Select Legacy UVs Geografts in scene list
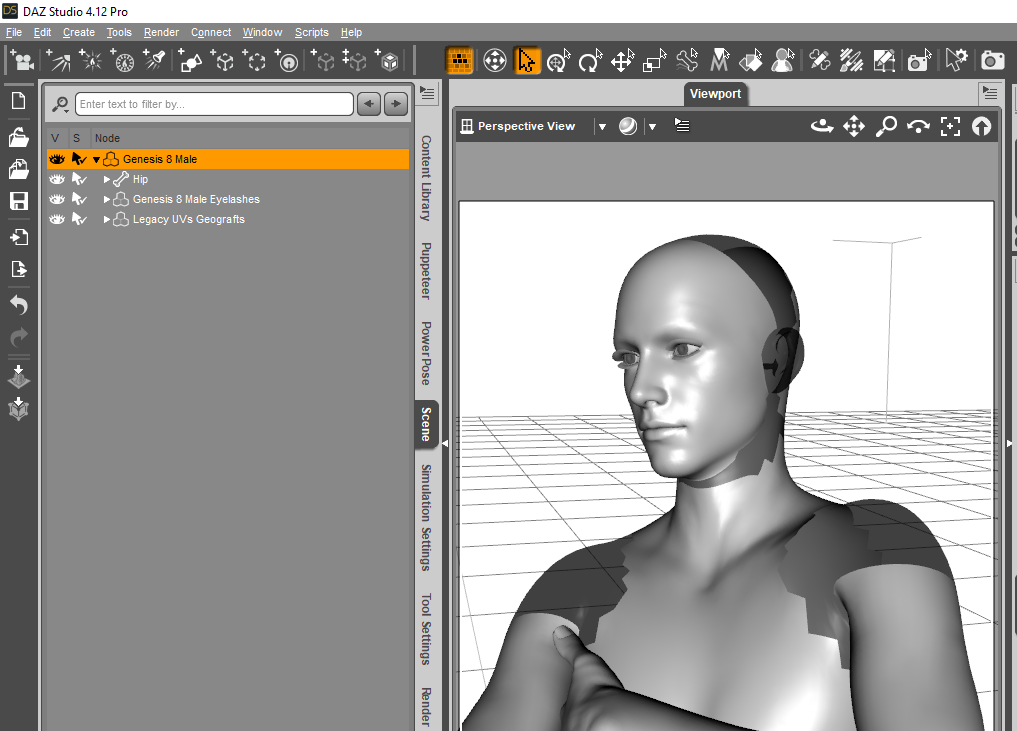The width and height of the screenshot is (1017, 731). coord(188,219)
